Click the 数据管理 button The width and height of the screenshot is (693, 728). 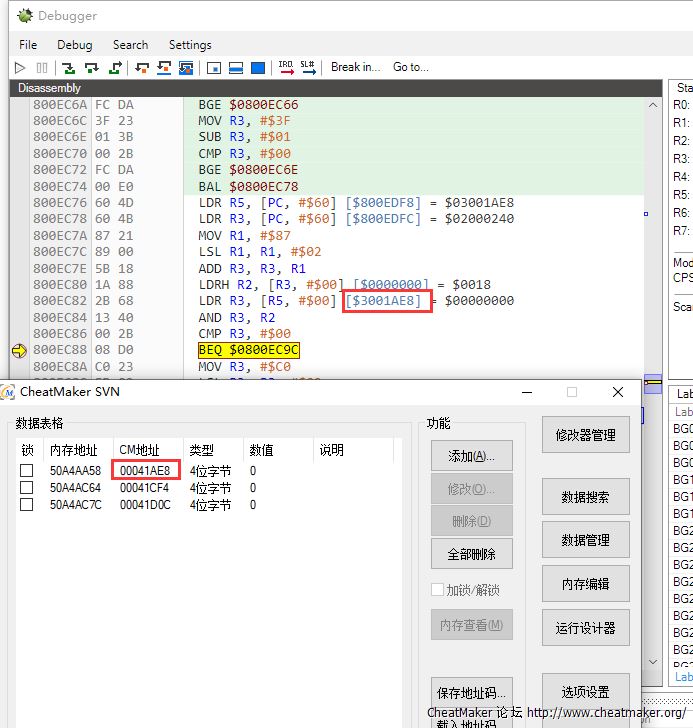click(586, 540)
